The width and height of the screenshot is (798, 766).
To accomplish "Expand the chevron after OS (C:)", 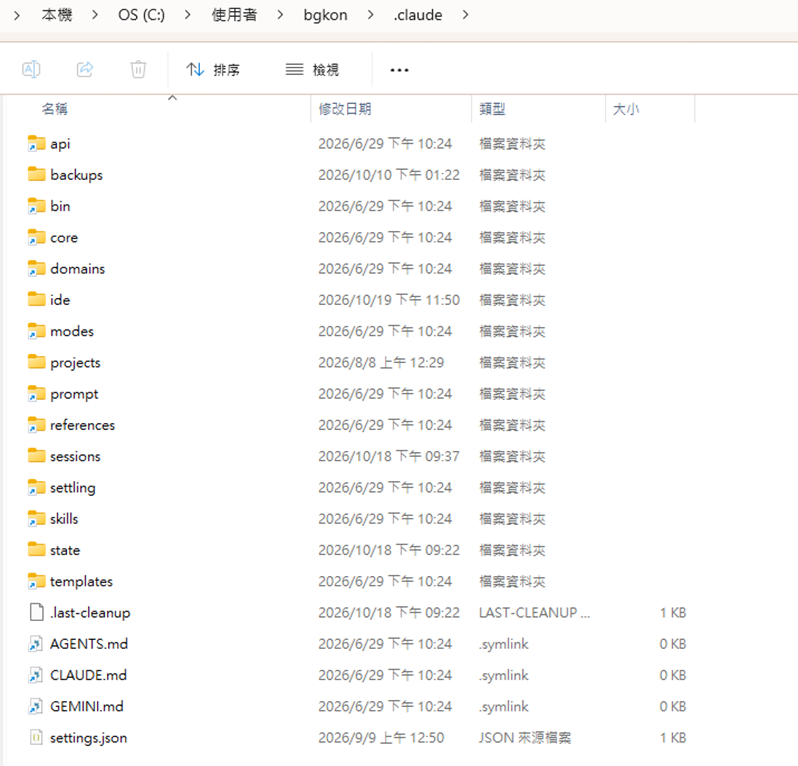I will click(187, 15).
